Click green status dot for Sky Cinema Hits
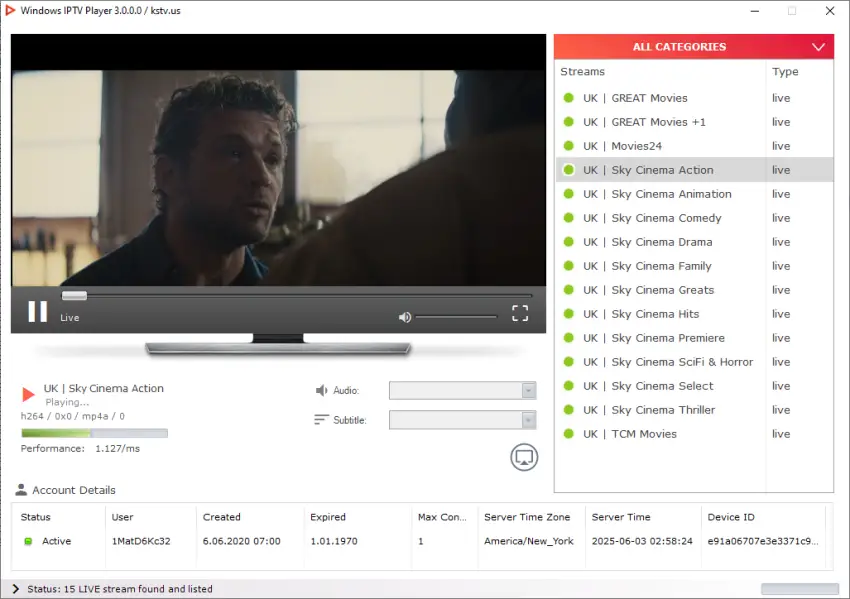 pyautogui.click(x=569, y=314)
